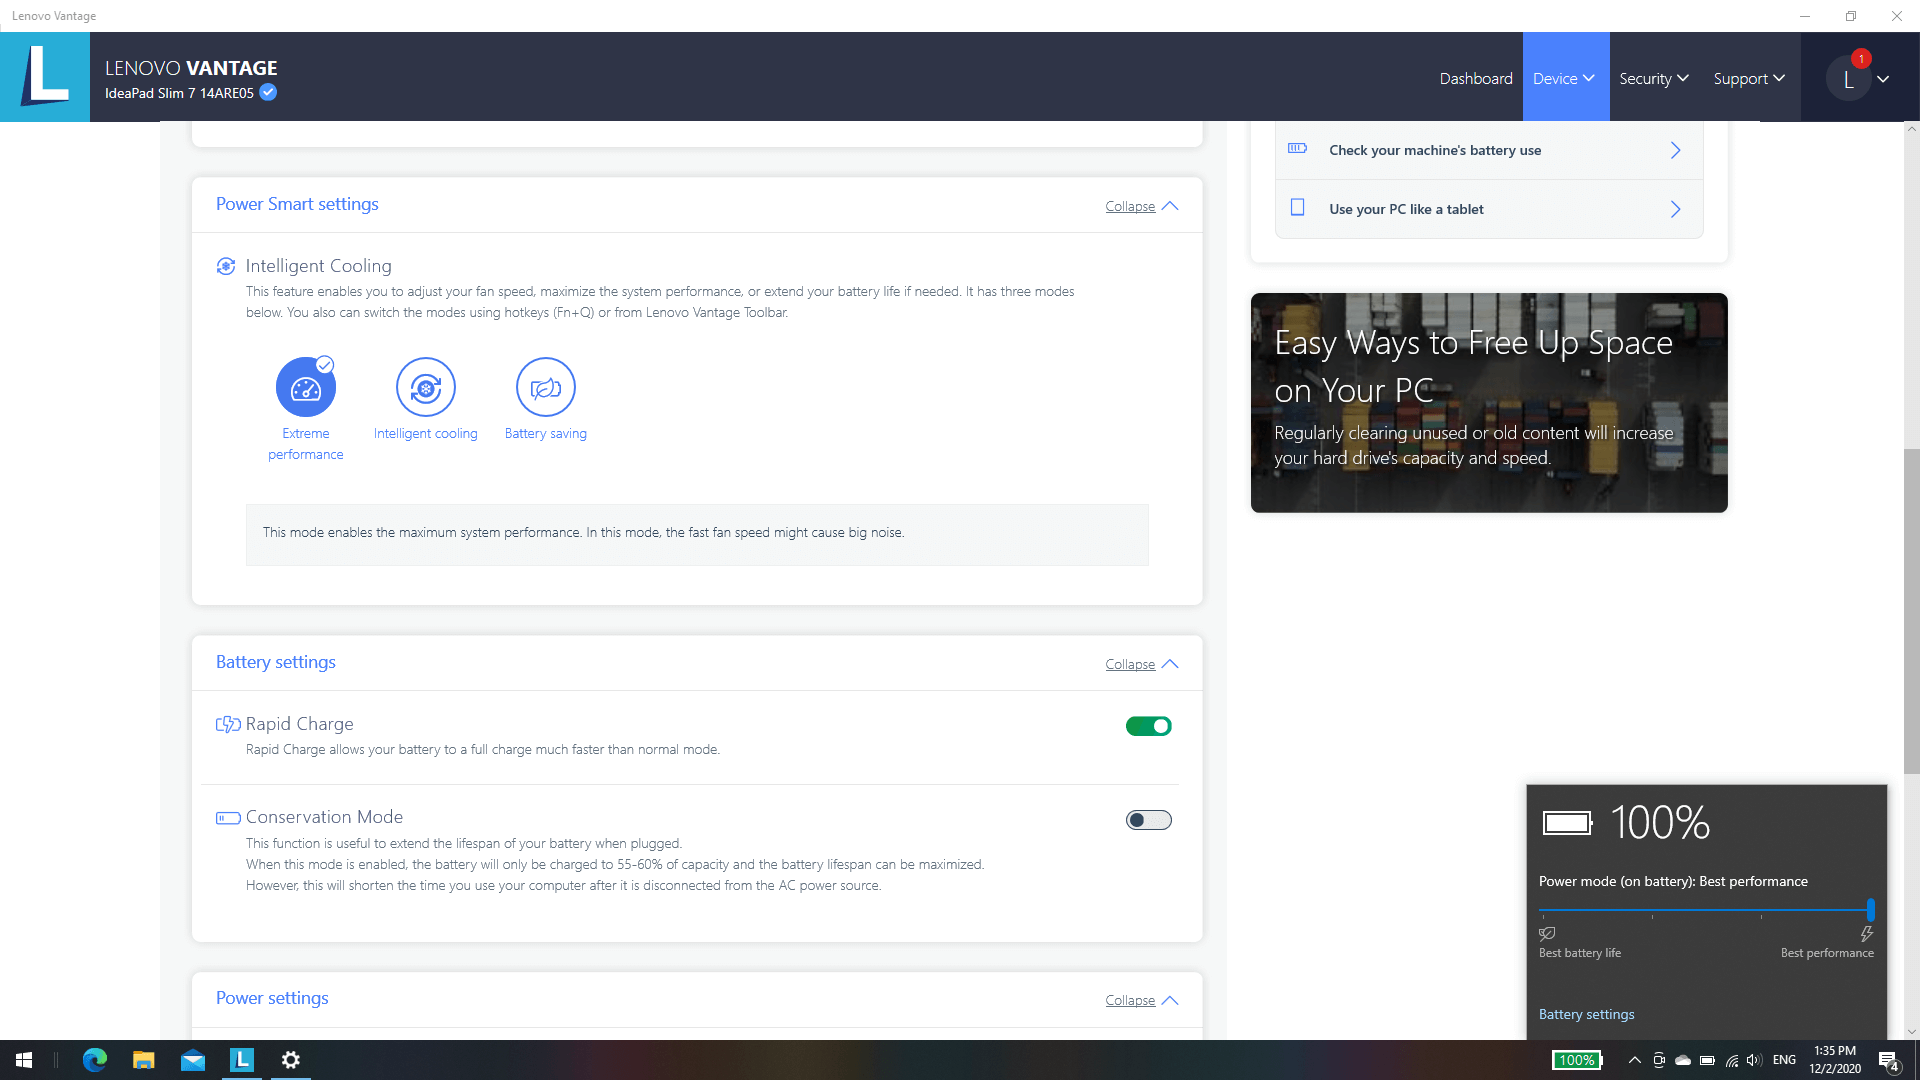Select Extreme performance cooling mode icon
1920x1080 pixels.
pyautogui.click(x=305, y=387)
